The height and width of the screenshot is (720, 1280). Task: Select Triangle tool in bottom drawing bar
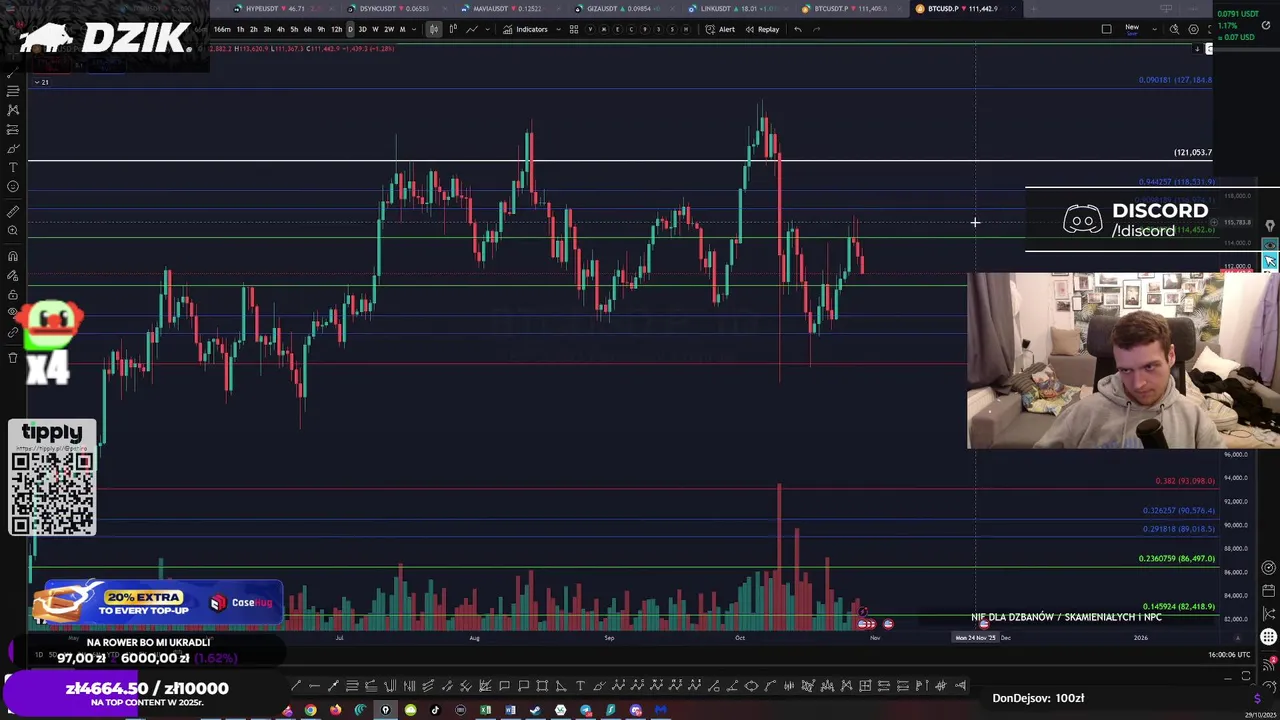pyautogui.click(x=561, y=685)
